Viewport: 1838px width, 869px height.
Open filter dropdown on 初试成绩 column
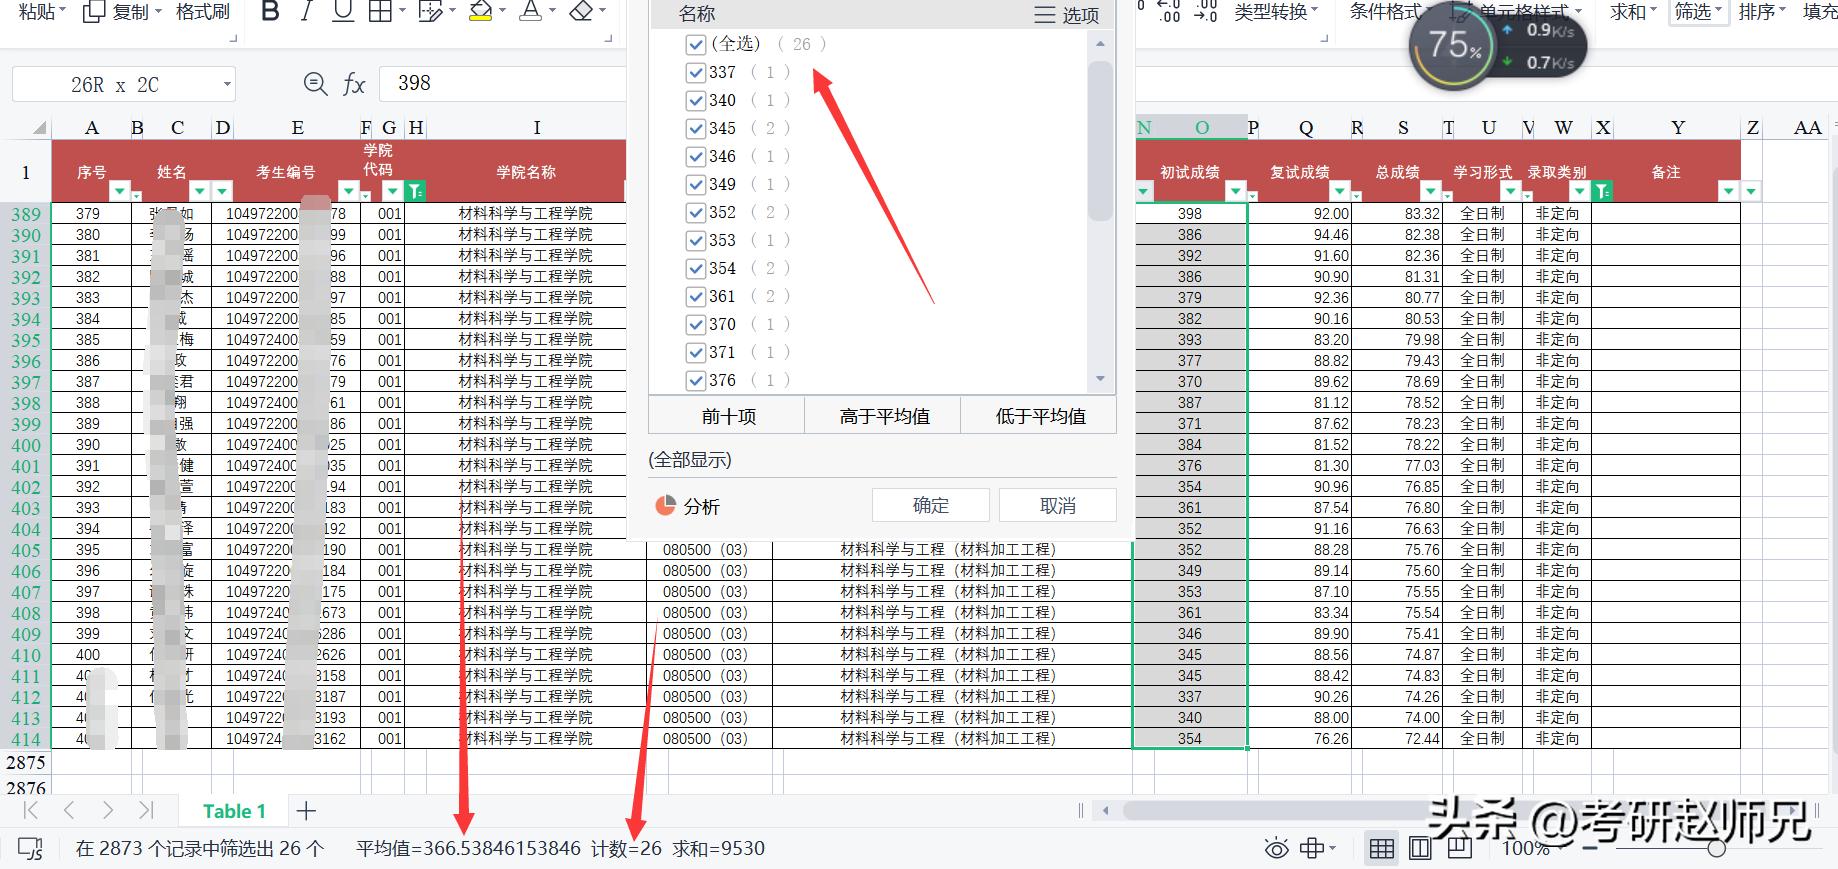[1237, 191]
